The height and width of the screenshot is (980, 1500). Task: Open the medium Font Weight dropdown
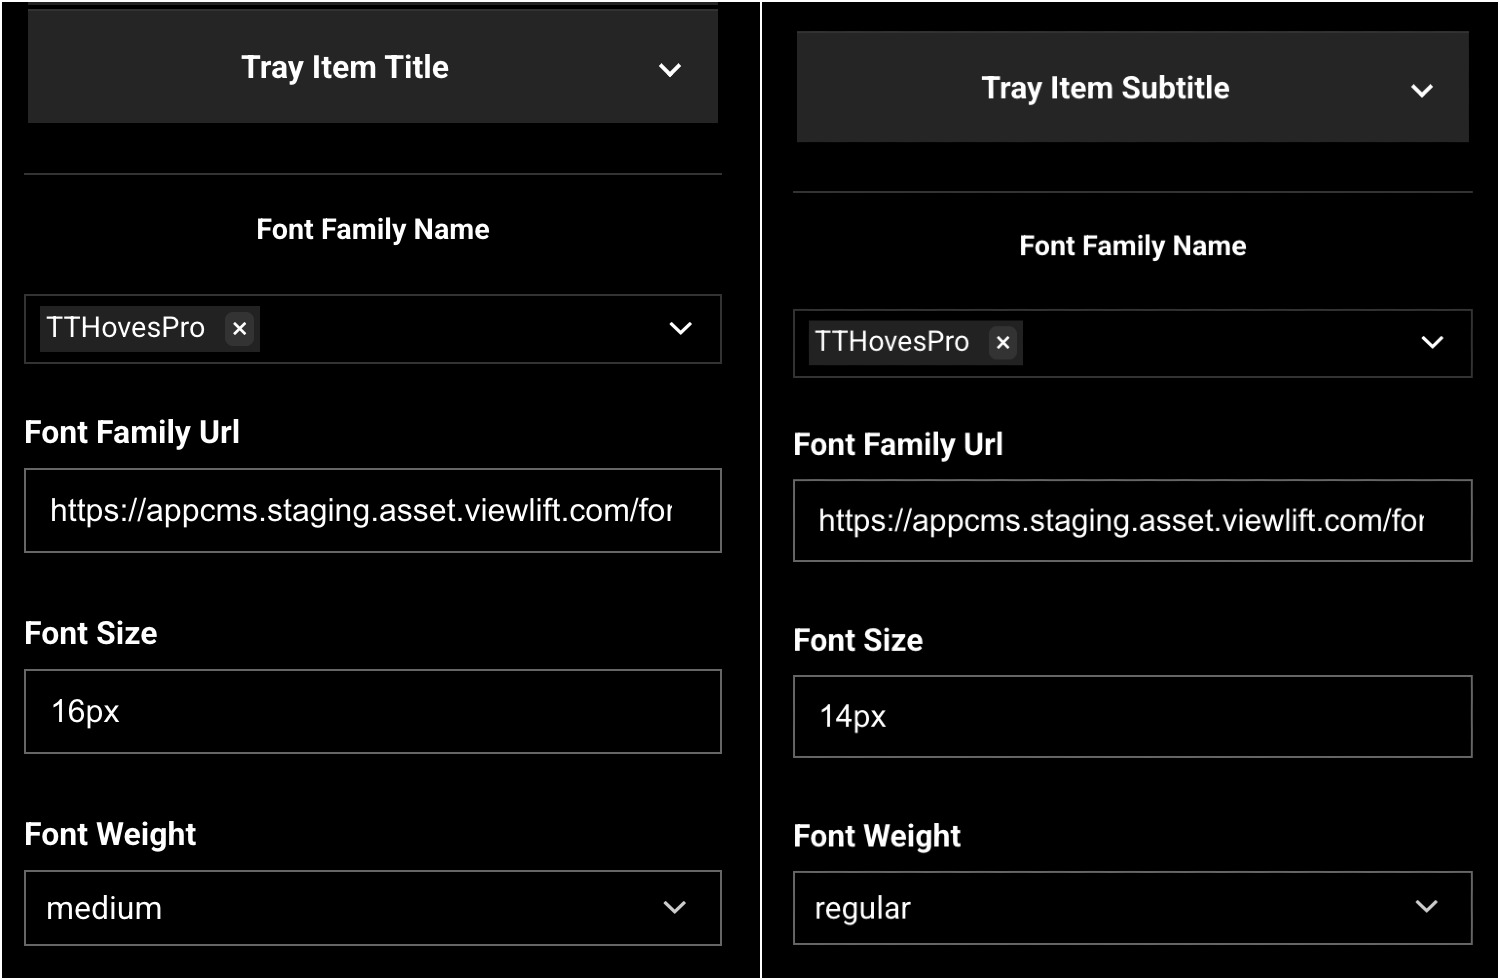[373, 908]
